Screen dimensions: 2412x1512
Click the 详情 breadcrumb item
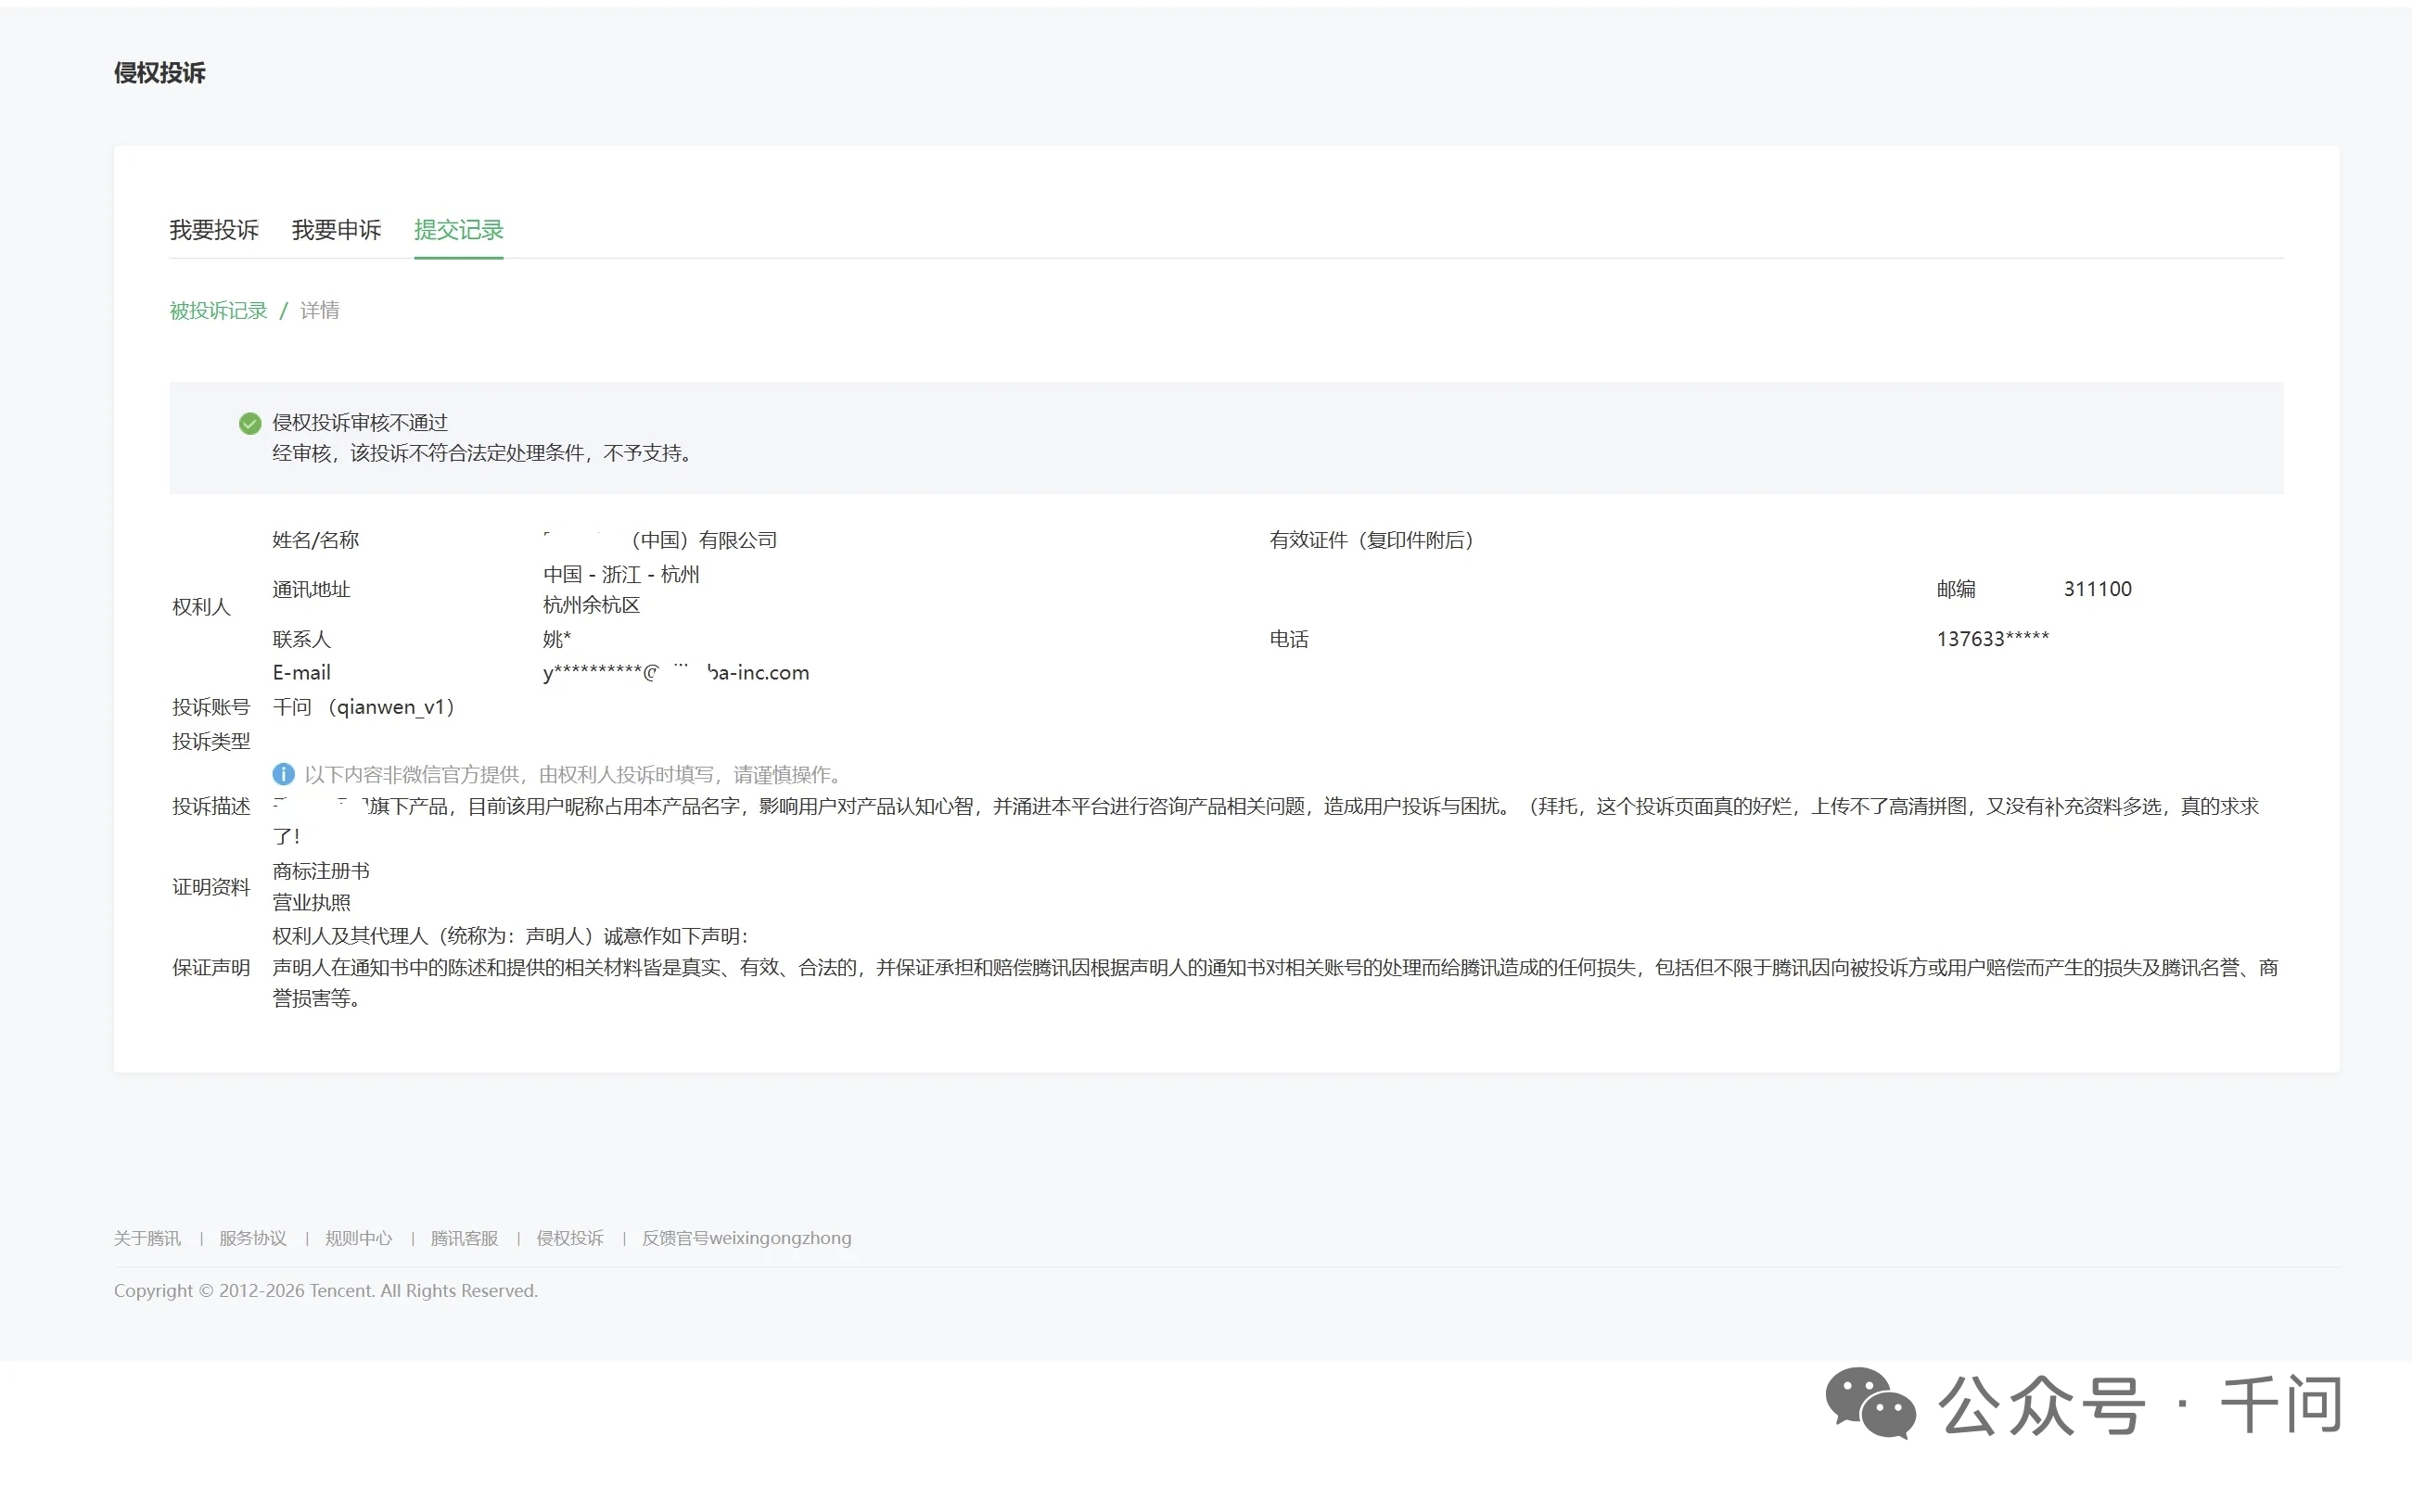[x=319, y=311]
